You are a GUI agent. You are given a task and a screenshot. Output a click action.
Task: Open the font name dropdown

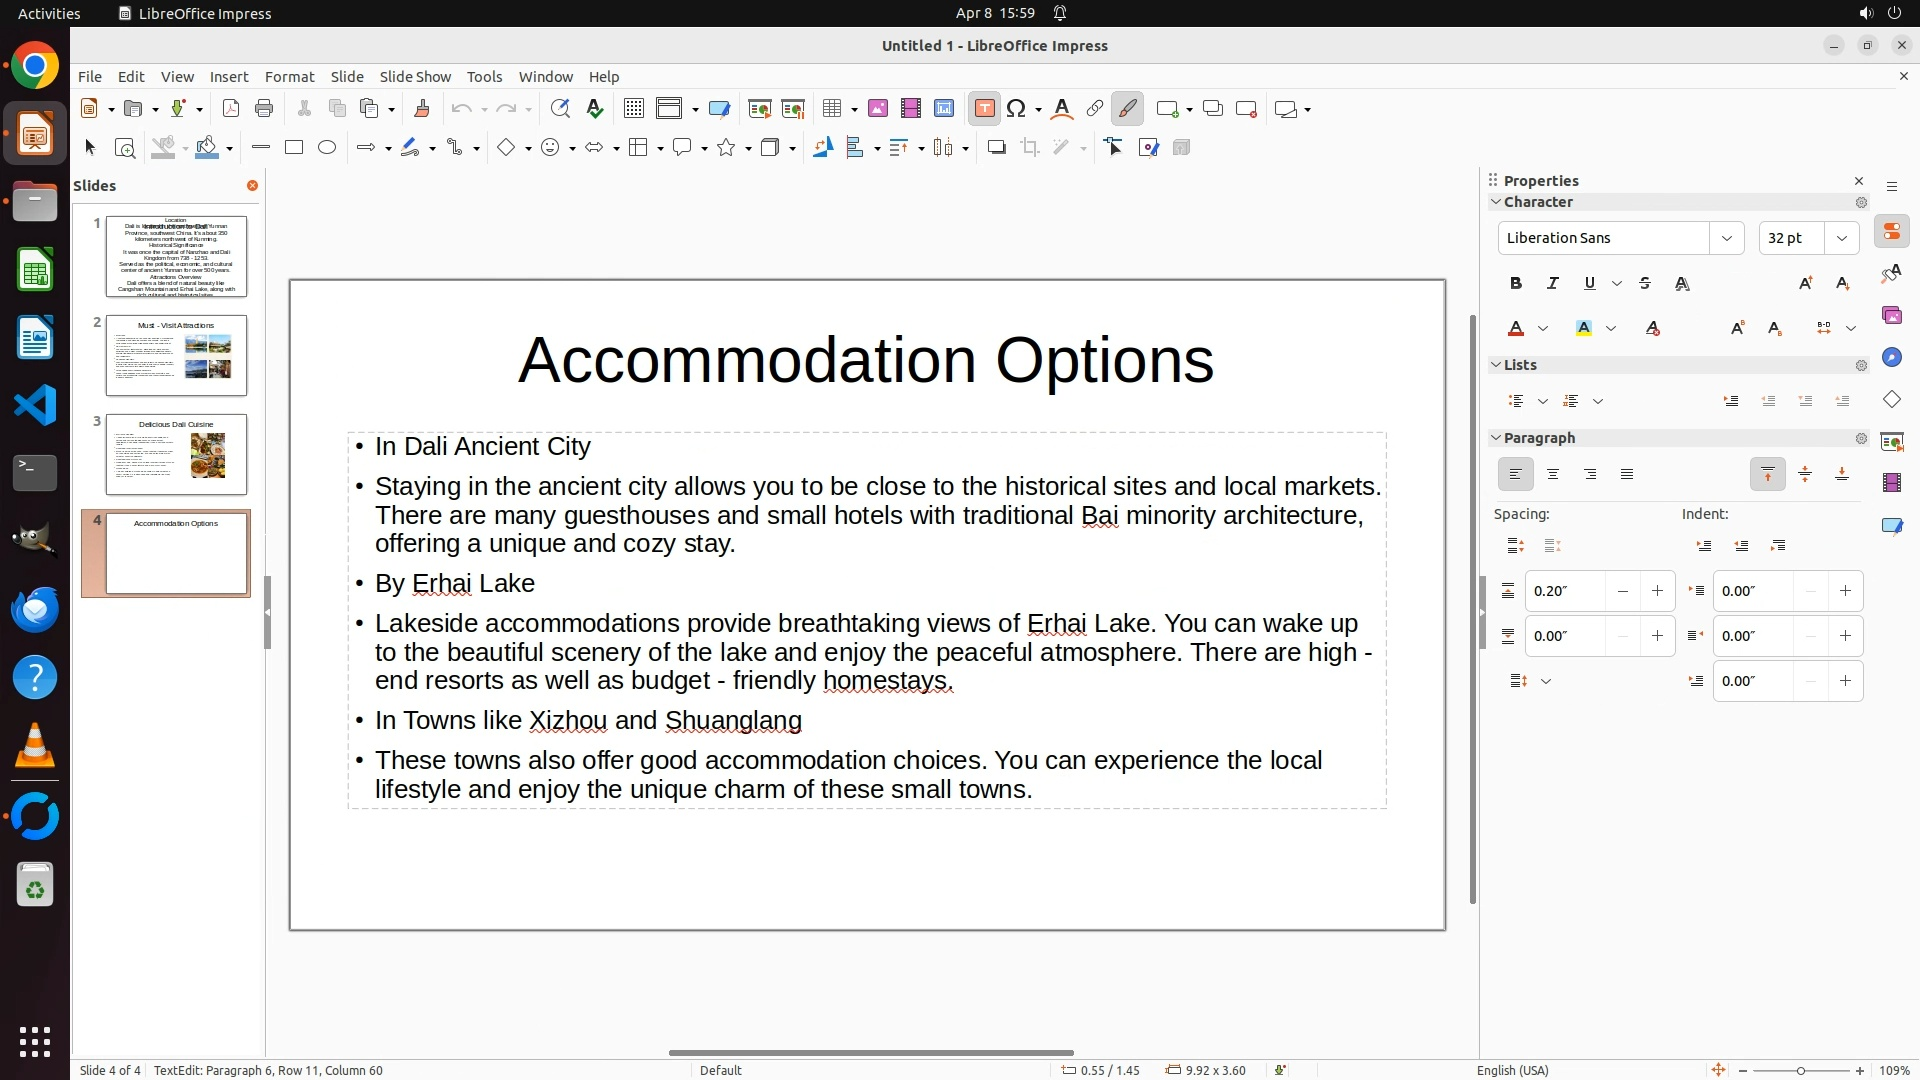(1726, 238)
